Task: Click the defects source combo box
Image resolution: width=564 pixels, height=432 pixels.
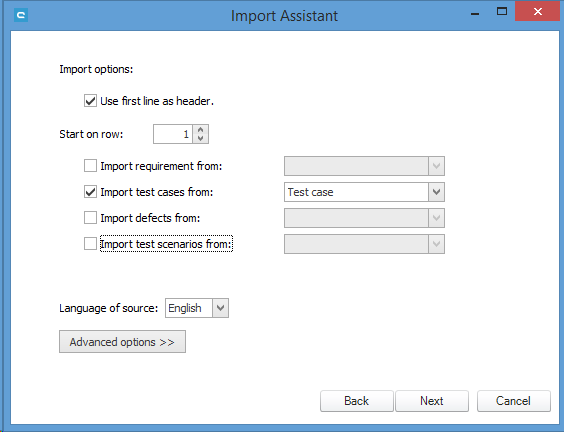Action: [364, 218]
